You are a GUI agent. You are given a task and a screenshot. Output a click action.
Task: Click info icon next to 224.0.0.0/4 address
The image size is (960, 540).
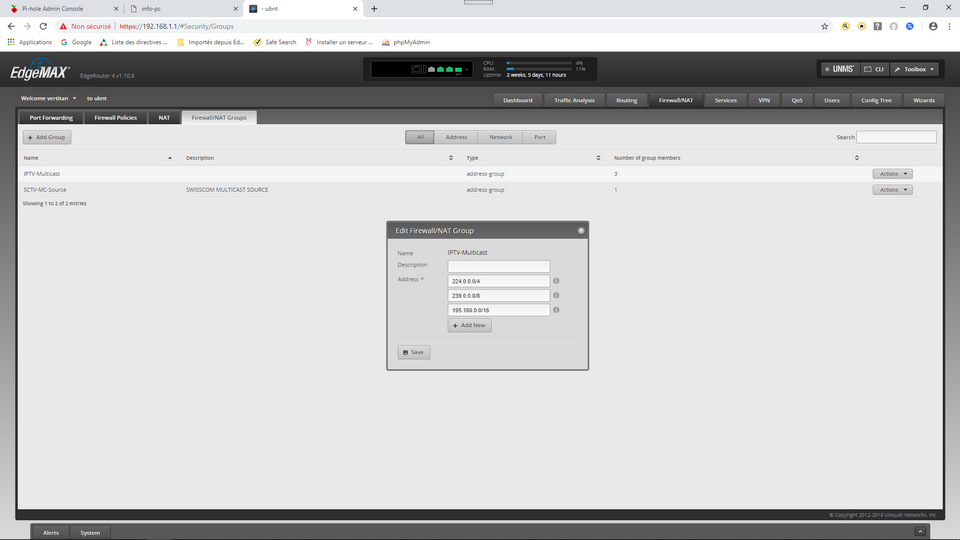click(x=556, y=281)
